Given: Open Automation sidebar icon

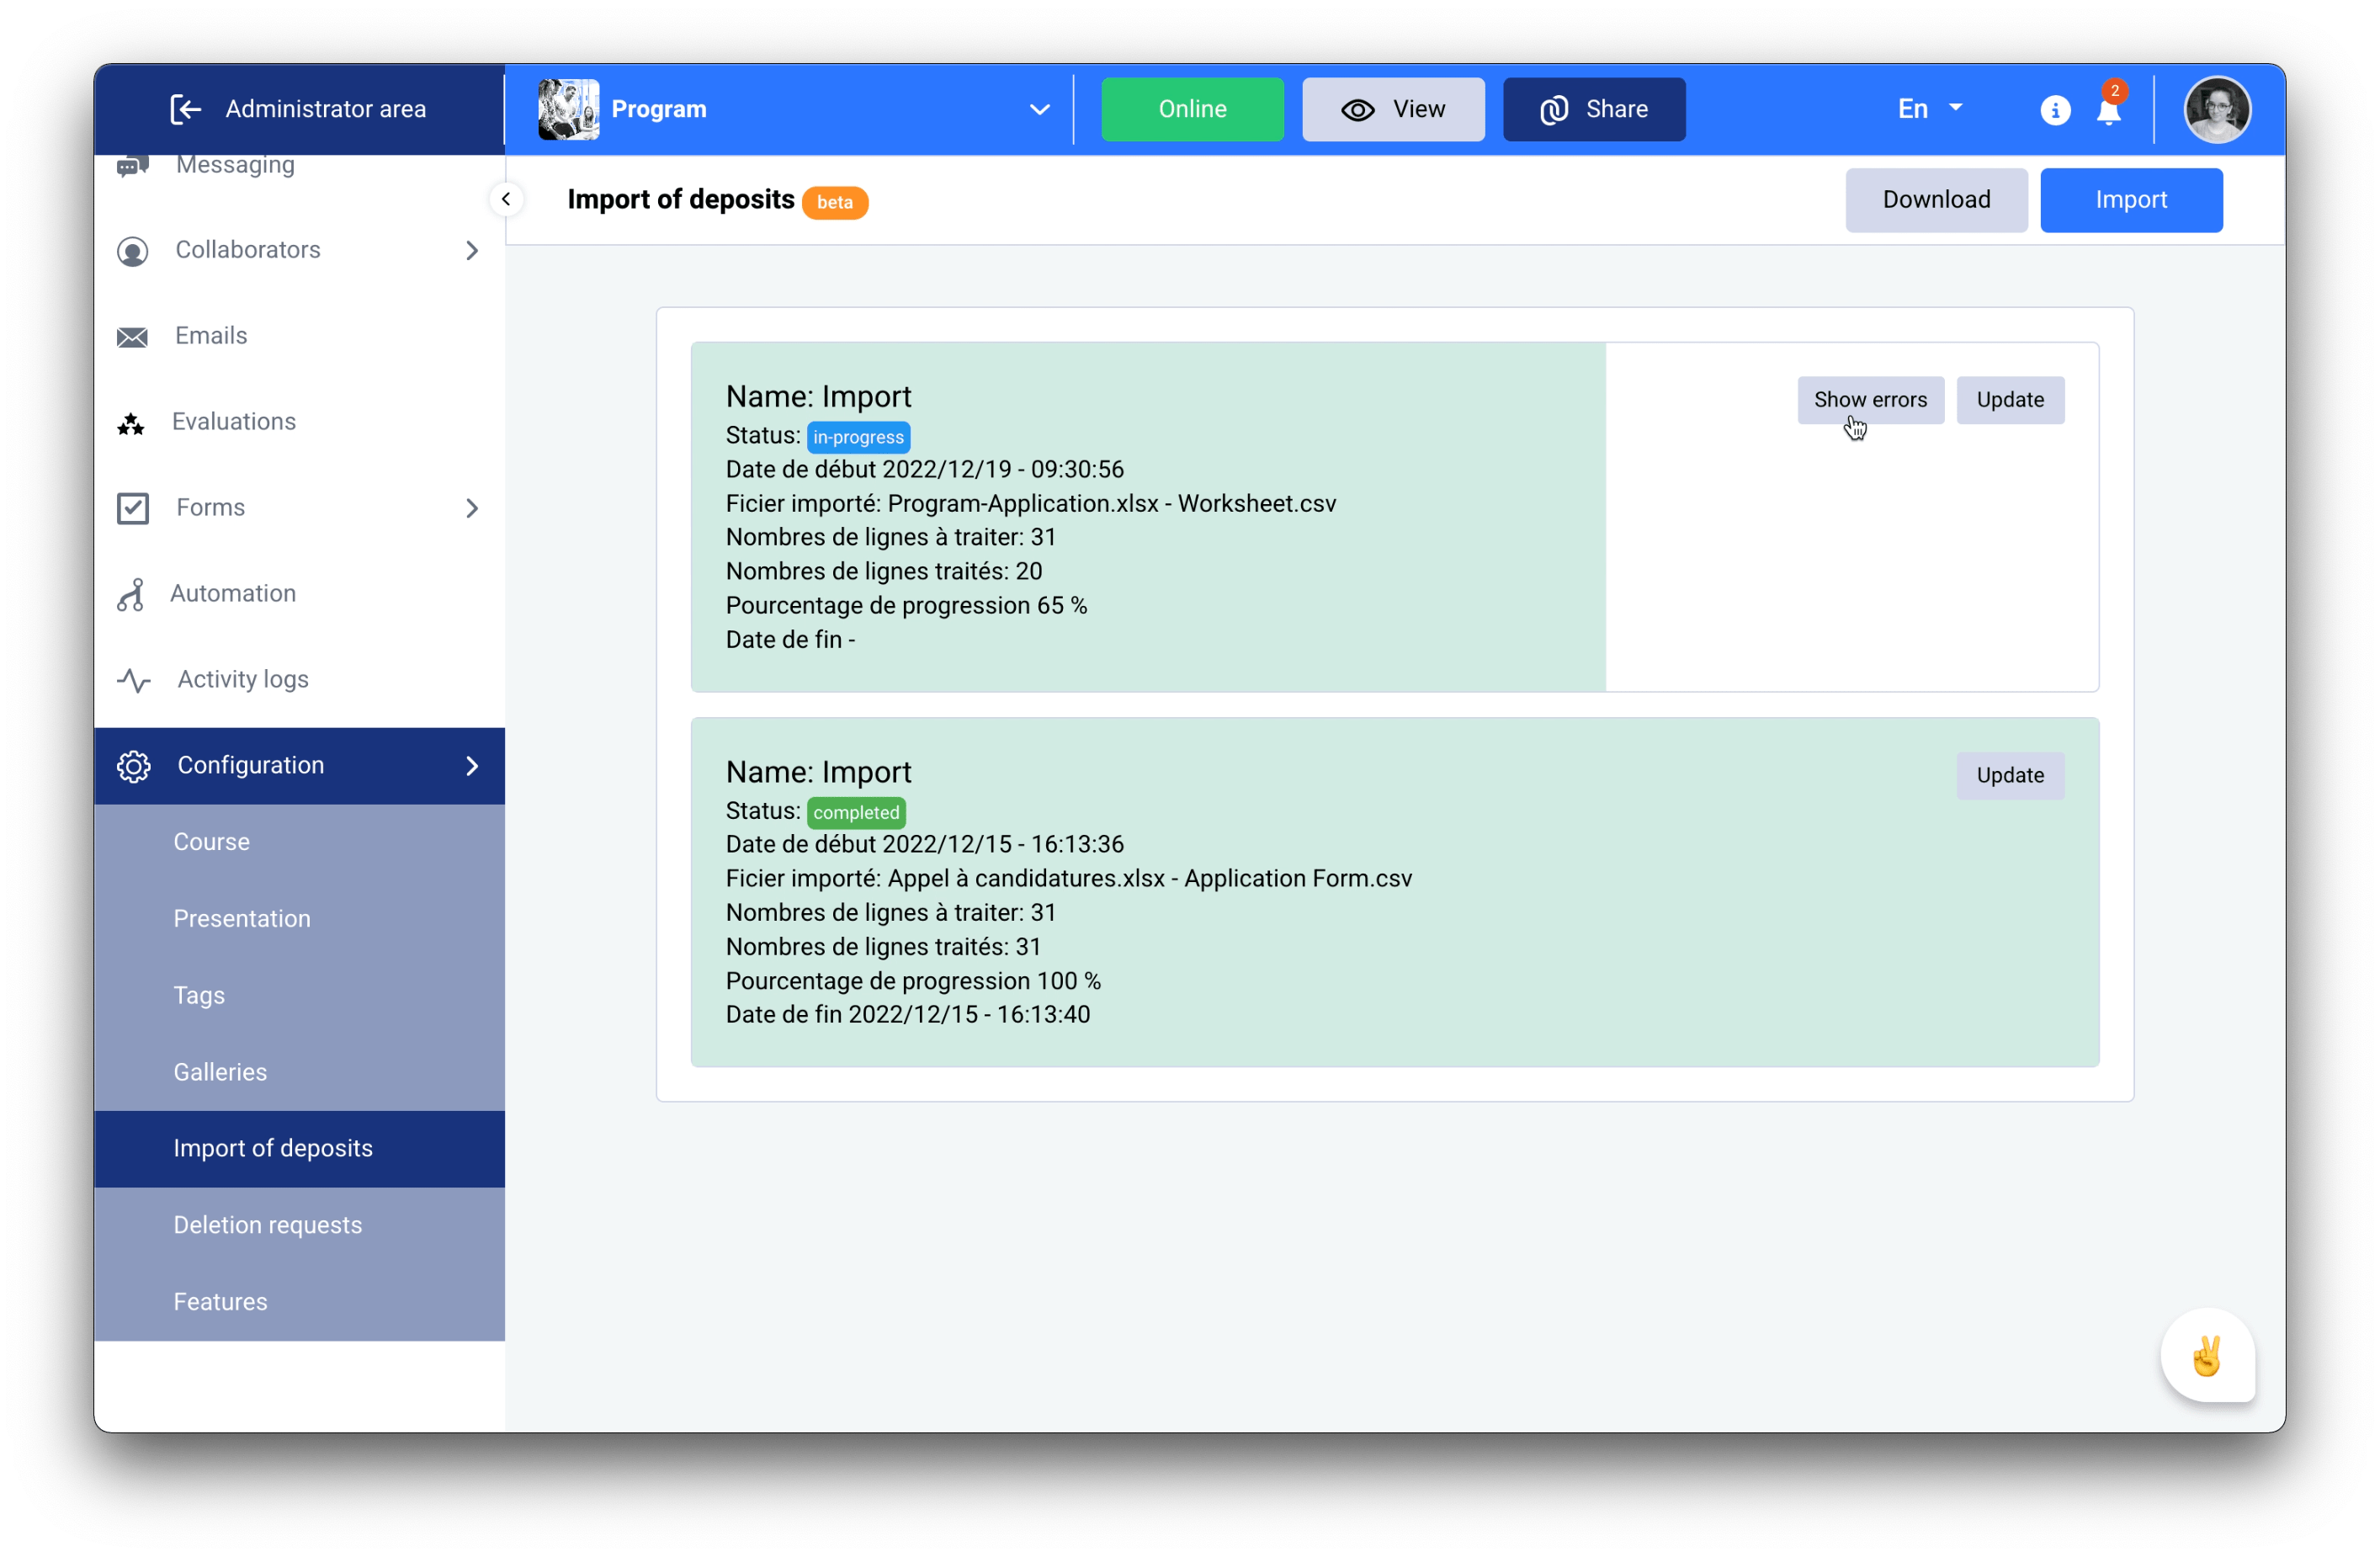Looking at the screenshot, I should (131, 594).
